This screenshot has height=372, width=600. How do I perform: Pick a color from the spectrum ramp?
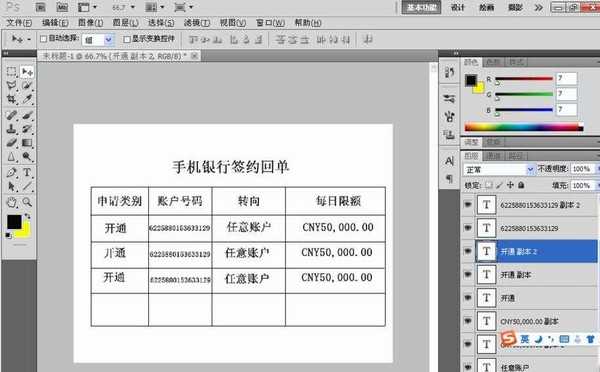[524, 127]
